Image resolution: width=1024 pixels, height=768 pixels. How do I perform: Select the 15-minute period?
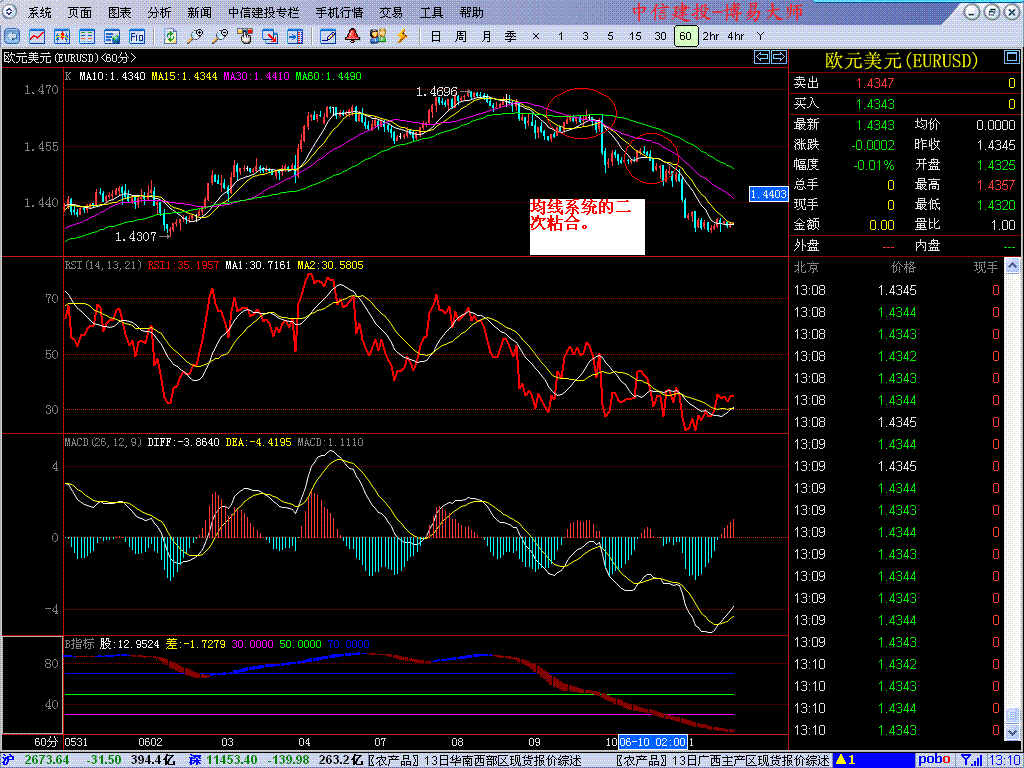tap(635, 36)
